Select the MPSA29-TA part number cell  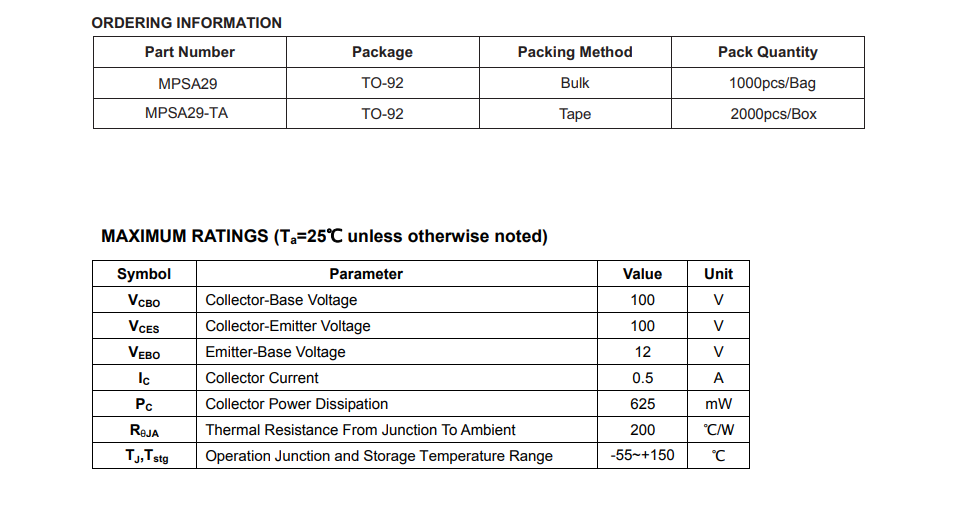click(189, 113)
